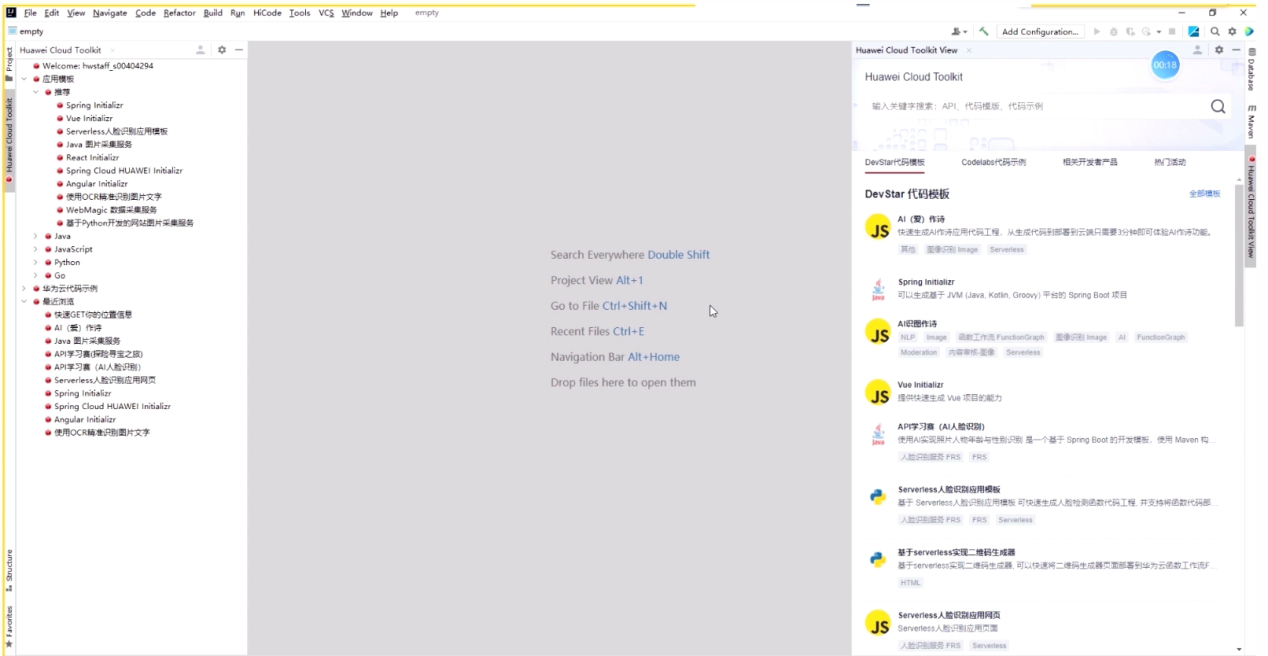The image size is (1268, 656).
Task: Switch to 相关开发者产品 tab
Action: pyautogui.click(x=1090, y=162)
